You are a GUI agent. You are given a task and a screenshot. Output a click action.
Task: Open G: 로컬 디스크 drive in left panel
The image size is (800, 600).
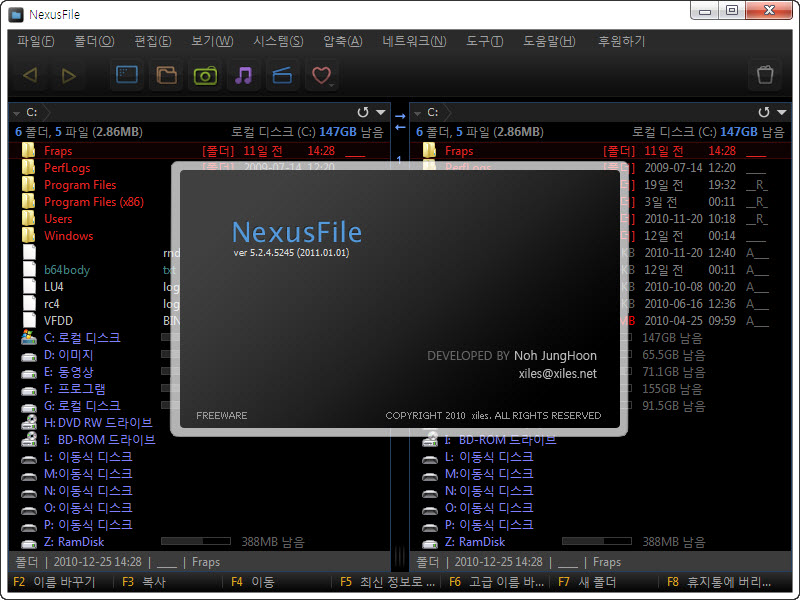82,406
